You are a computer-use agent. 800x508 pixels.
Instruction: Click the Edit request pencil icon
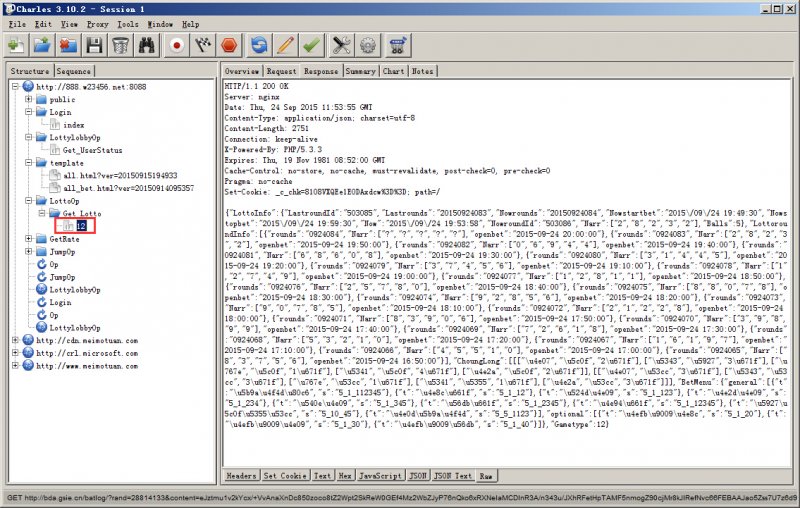(285, 45)
